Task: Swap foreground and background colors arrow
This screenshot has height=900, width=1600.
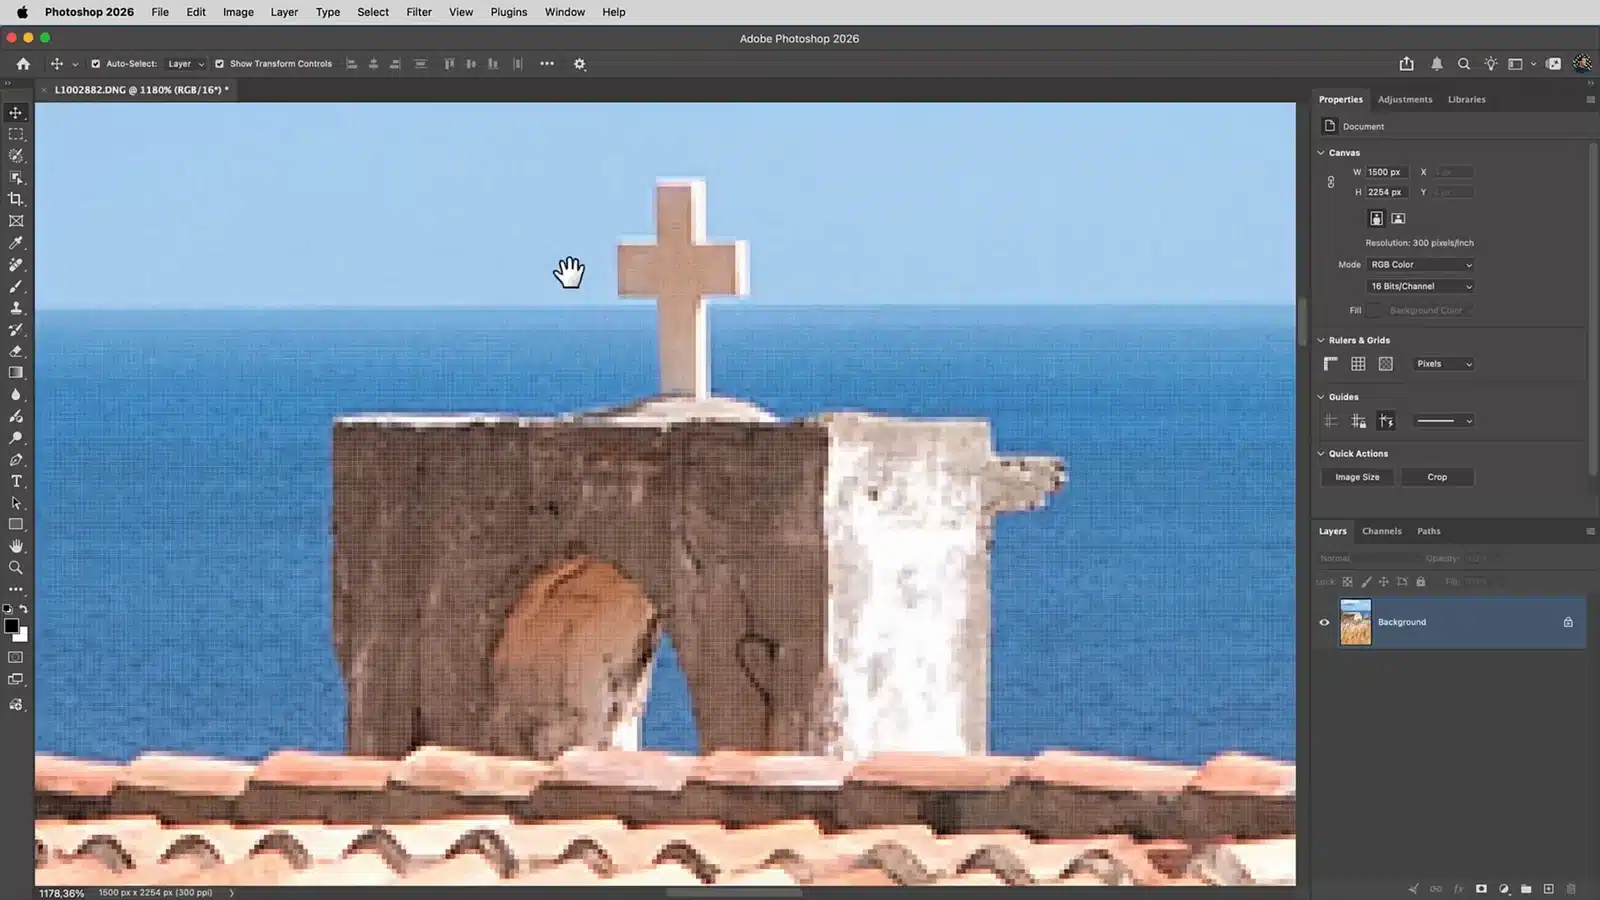Action: pos(24,608)
